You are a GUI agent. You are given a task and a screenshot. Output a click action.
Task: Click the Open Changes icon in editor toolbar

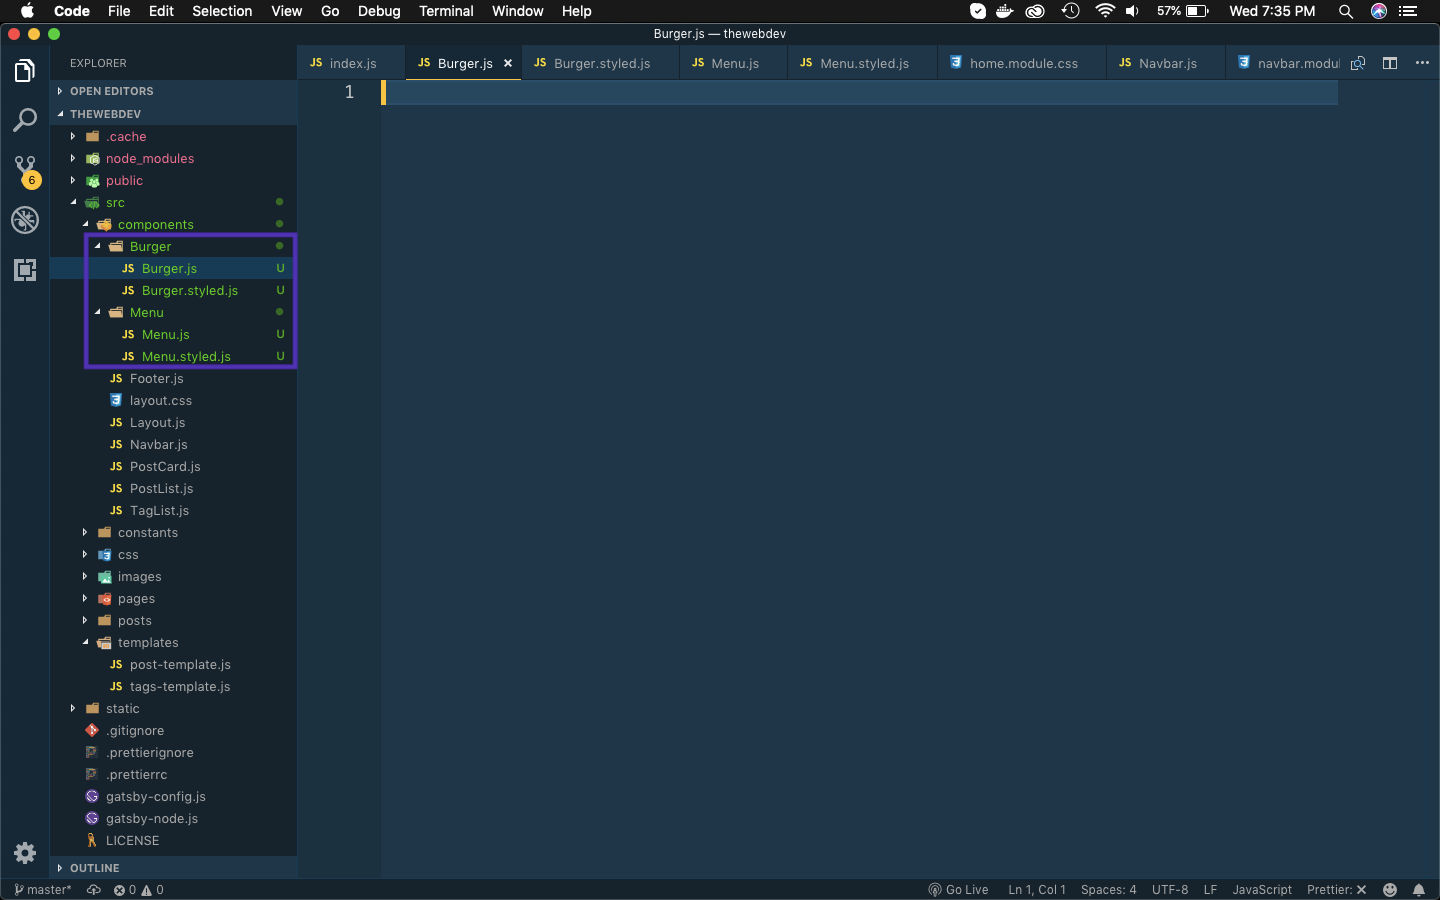tap(1358, 63)
